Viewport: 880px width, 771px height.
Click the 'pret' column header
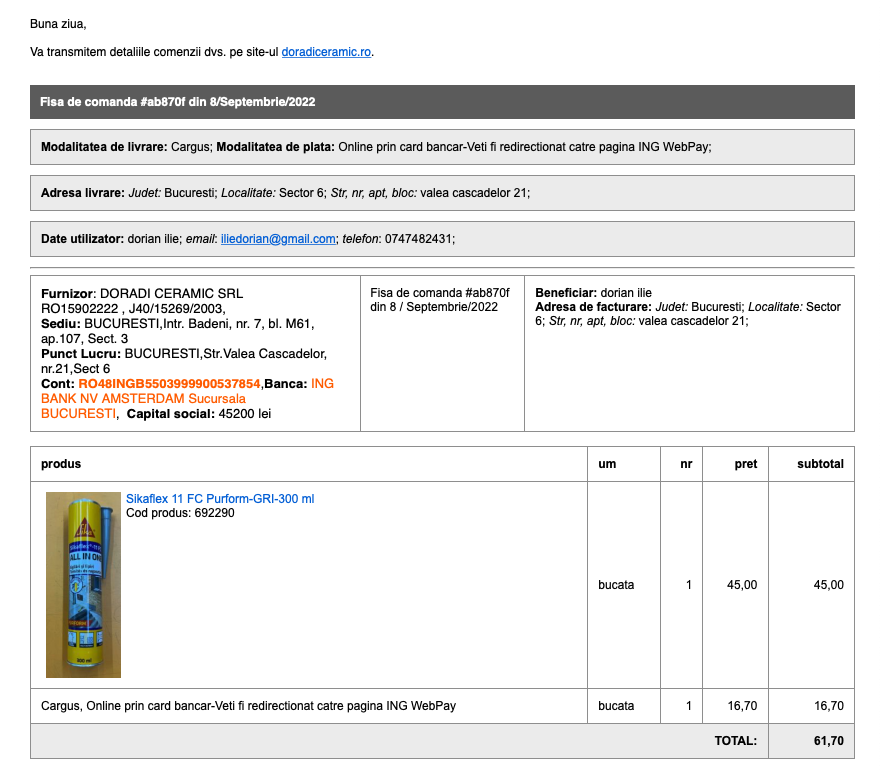pos(745,464)
